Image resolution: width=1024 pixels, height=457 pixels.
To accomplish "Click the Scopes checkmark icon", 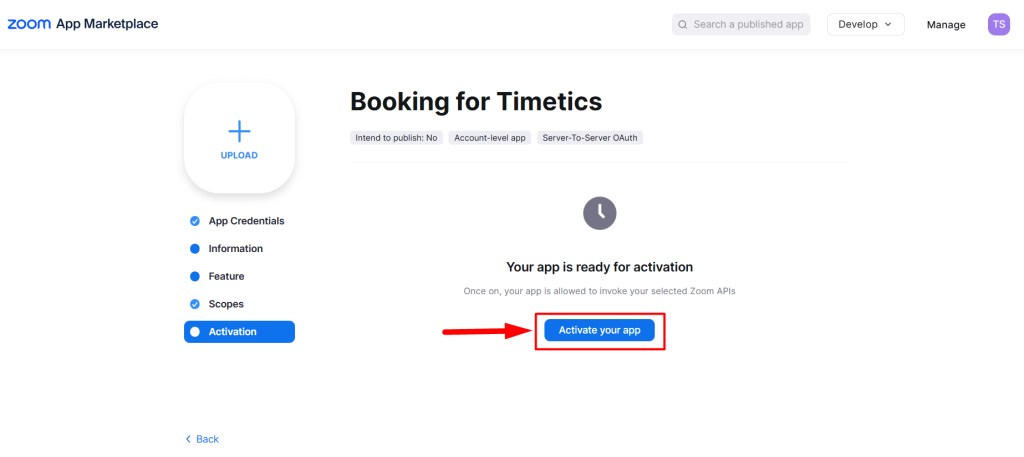I will pos(195,304).
